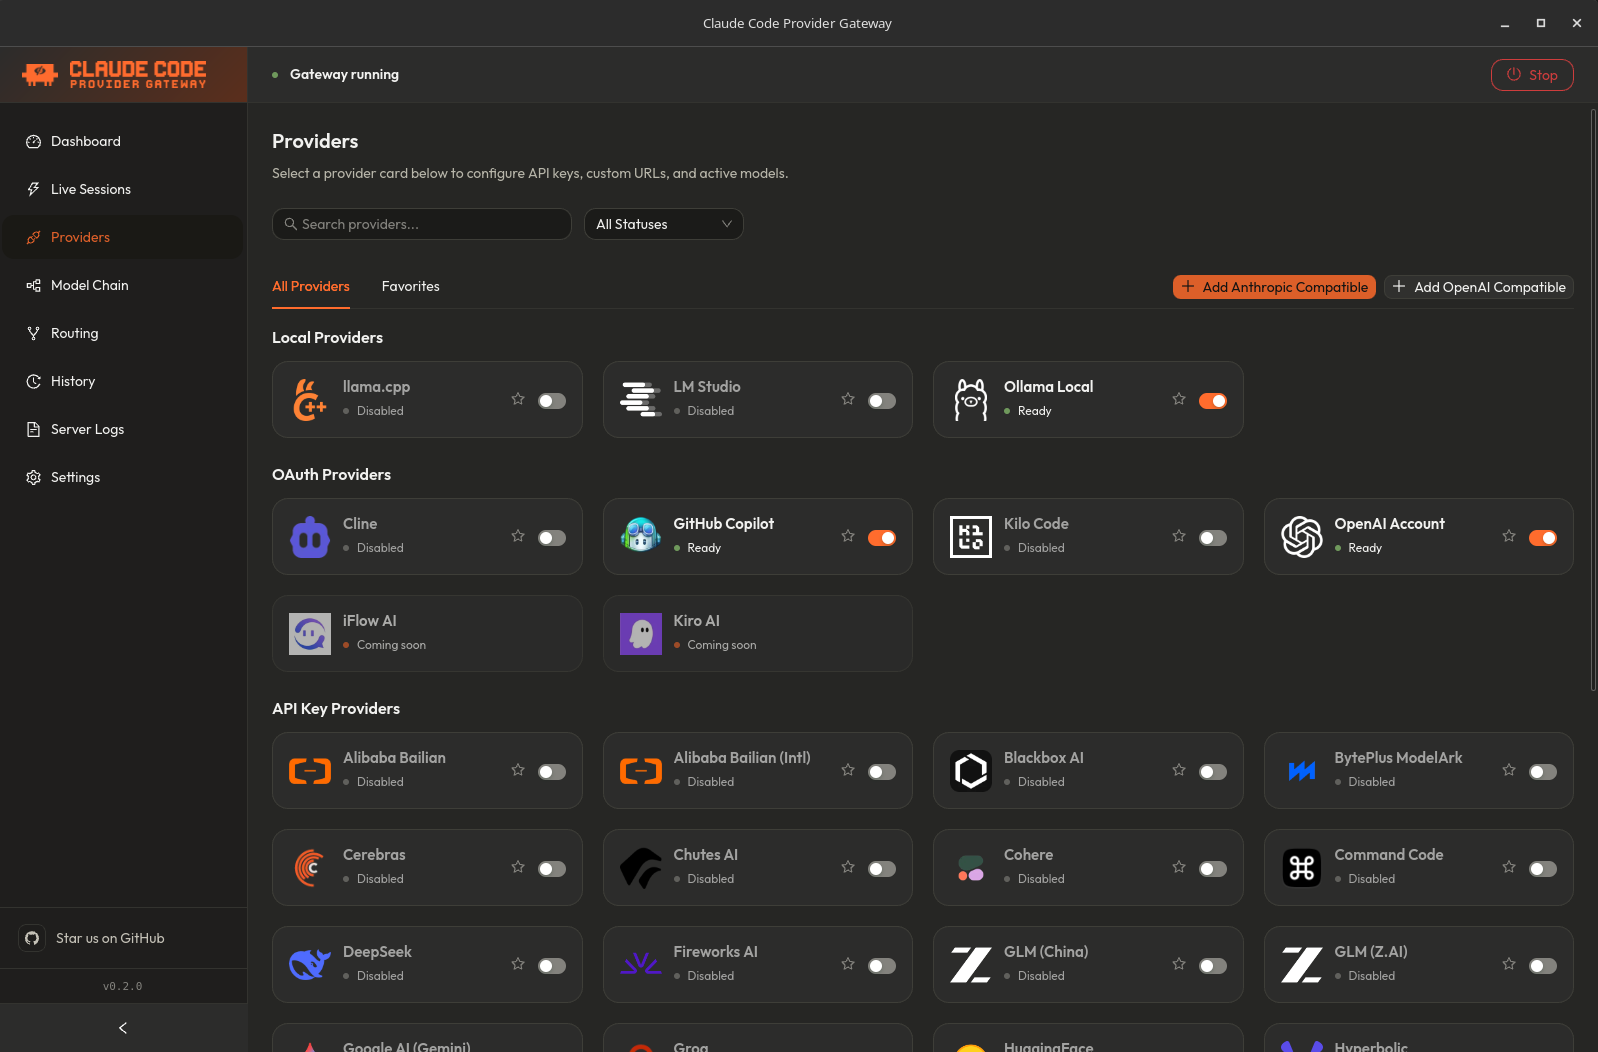Collapse the sidebar with the arrow

(123, 1028)
